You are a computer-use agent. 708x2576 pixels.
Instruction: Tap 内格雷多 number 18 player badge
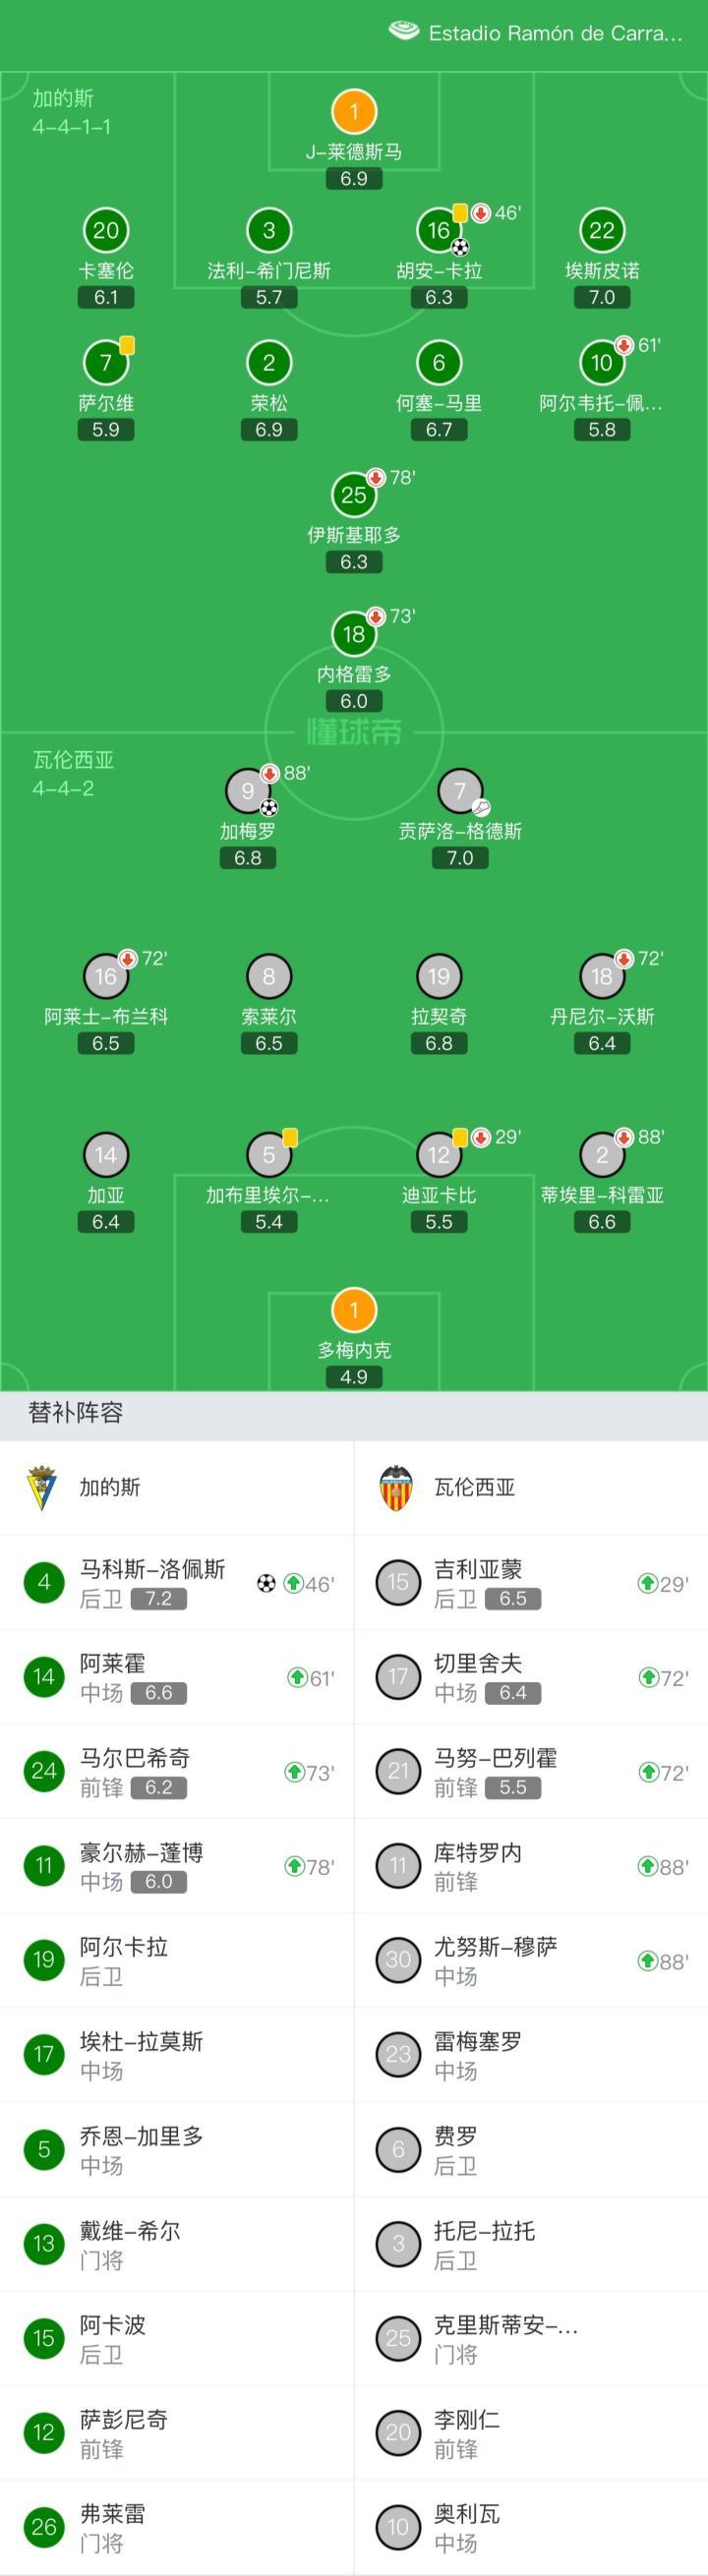click(x=354, y=633)
